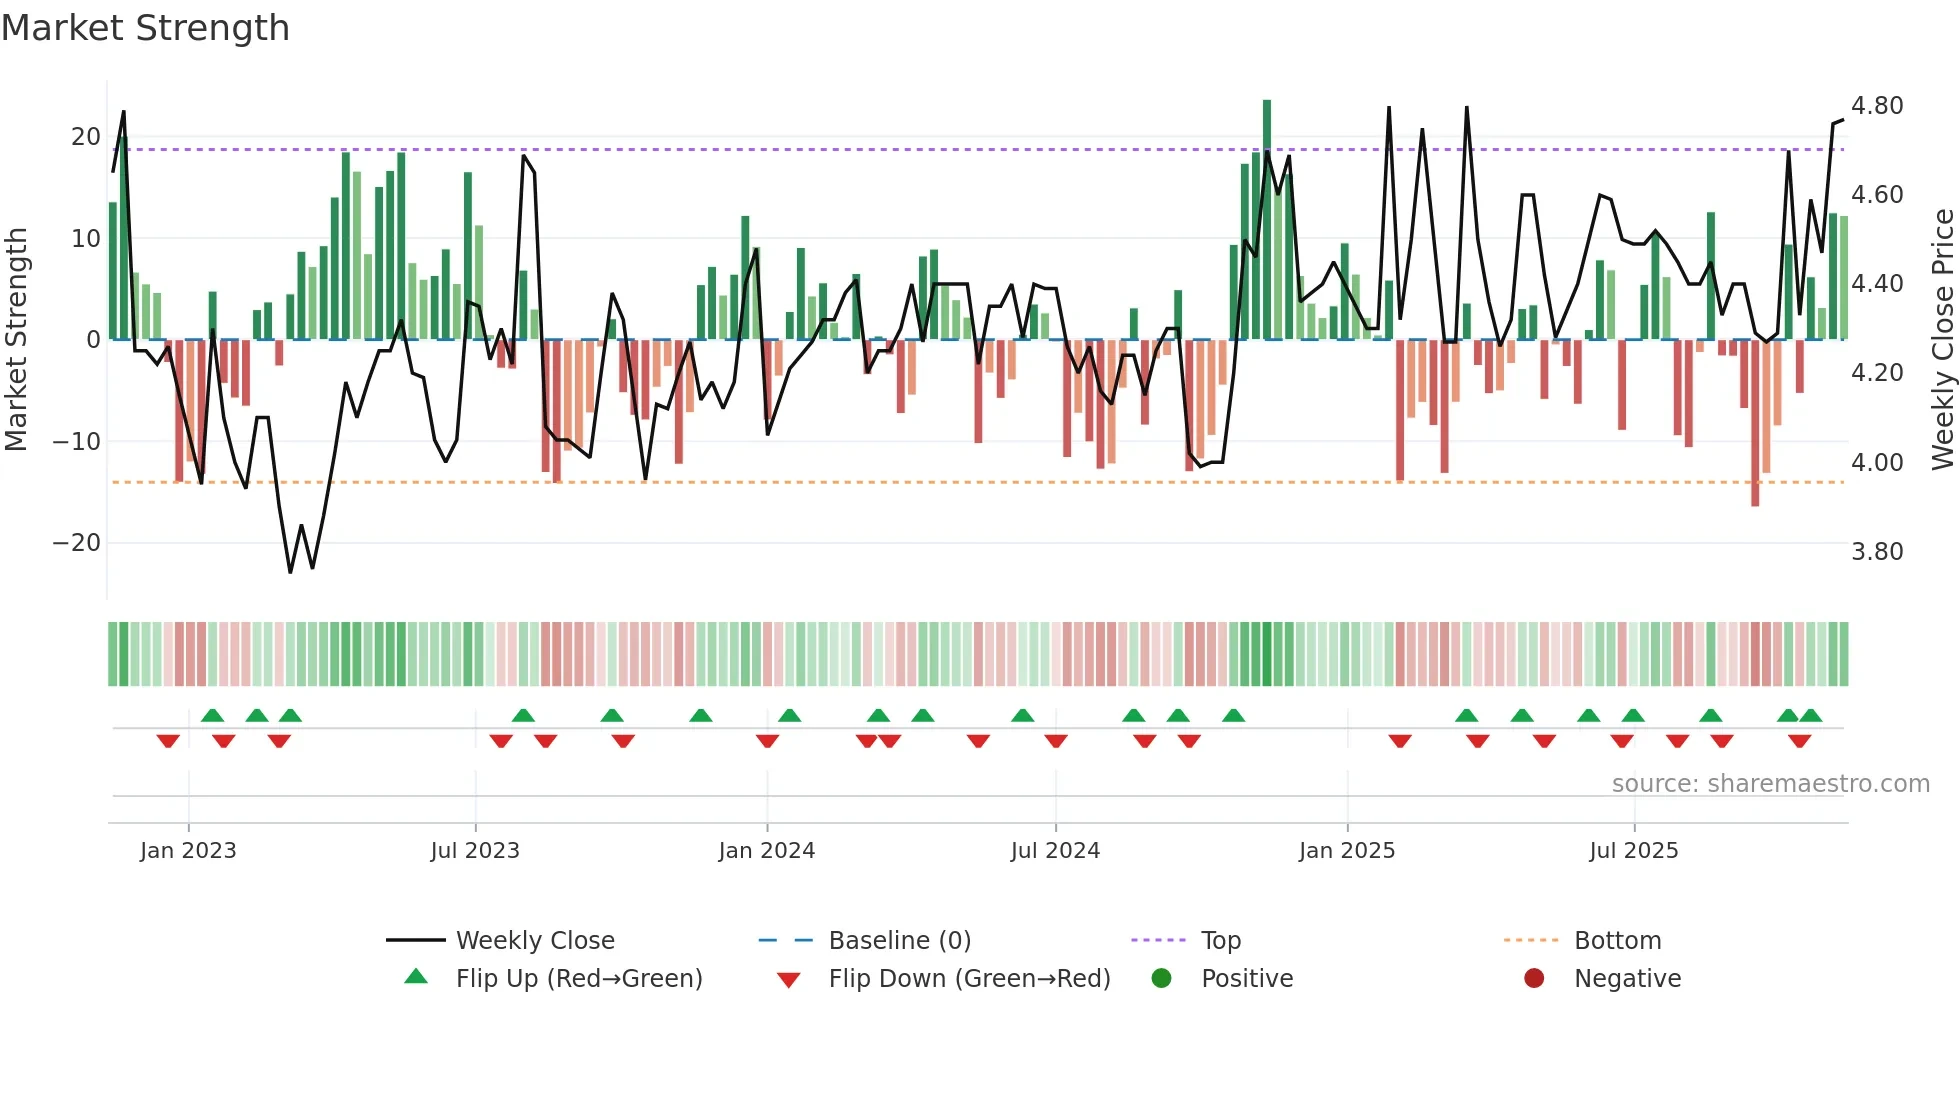This screenshot has height=1102, width=1960.
Task: Select the rightmost green flip-up marker
Action: (x=1810, y=715)
